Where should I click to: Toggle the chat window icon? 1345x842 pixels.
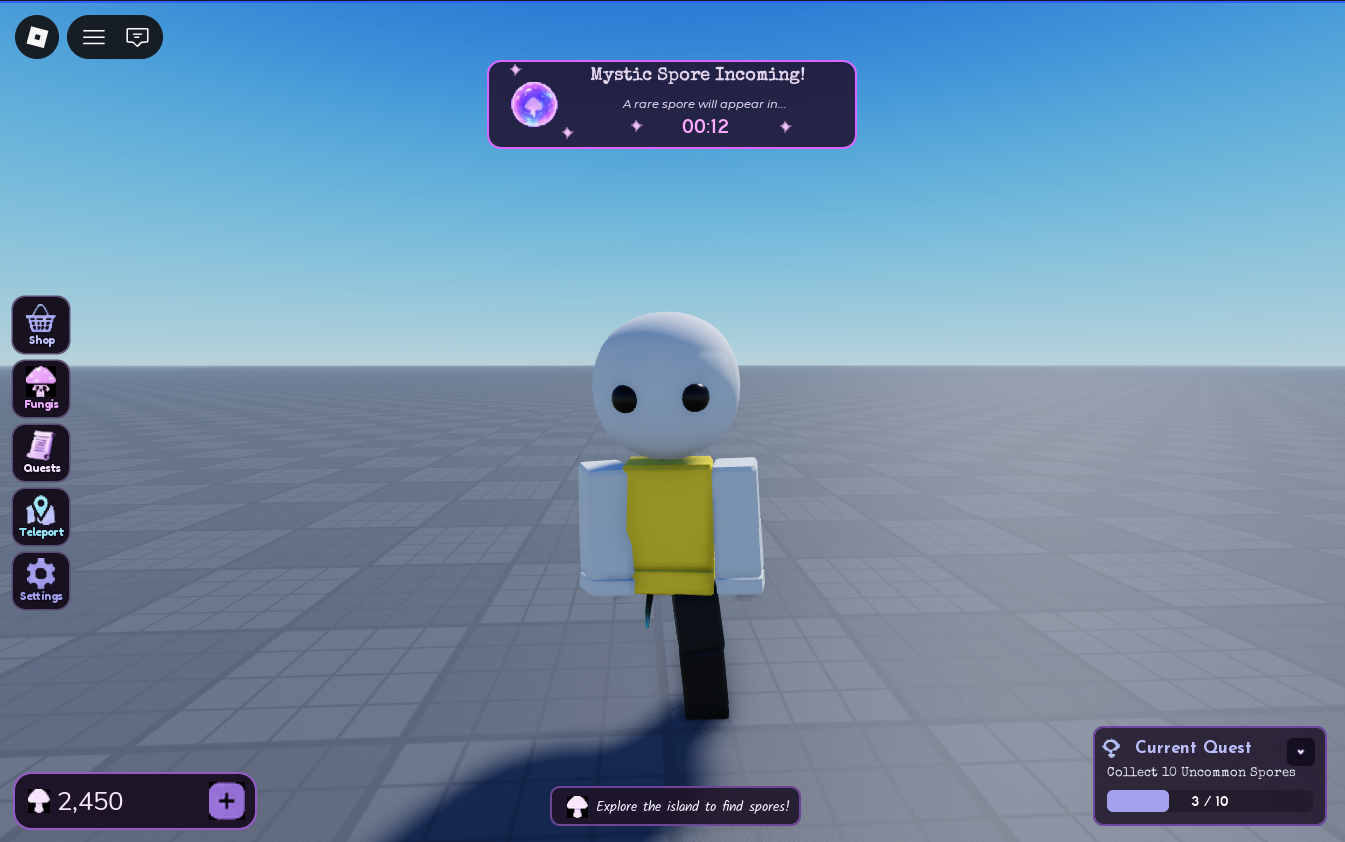click(x=138, y=37)
